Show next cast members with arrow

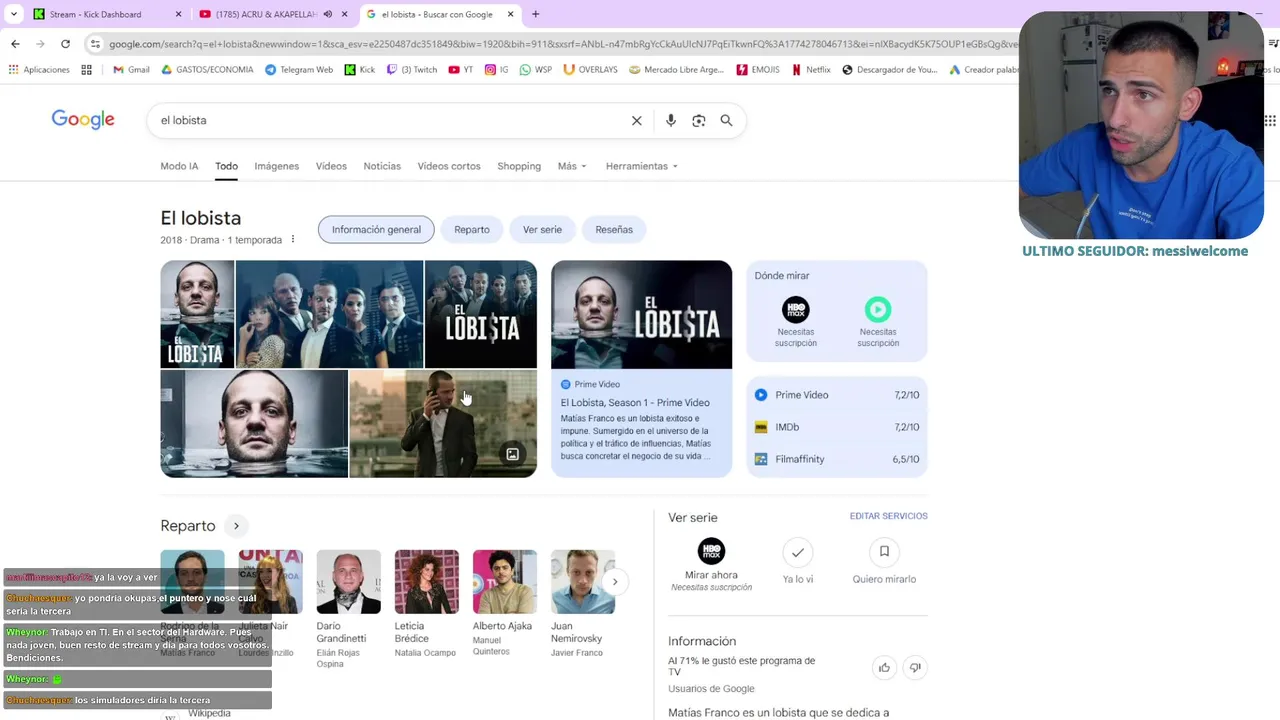[615, 582]
